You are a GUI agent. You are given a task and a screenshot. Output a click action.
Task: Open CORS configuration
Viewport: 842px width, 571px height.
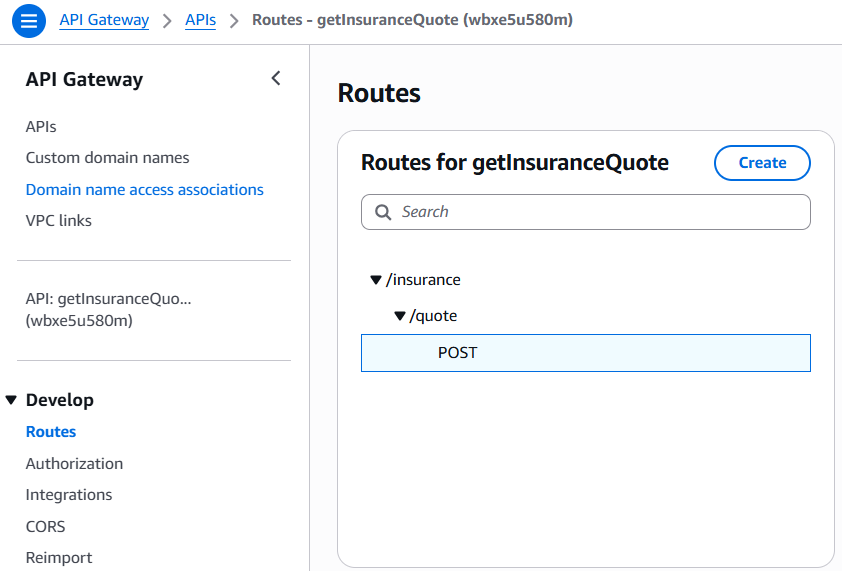coord(45,526)
